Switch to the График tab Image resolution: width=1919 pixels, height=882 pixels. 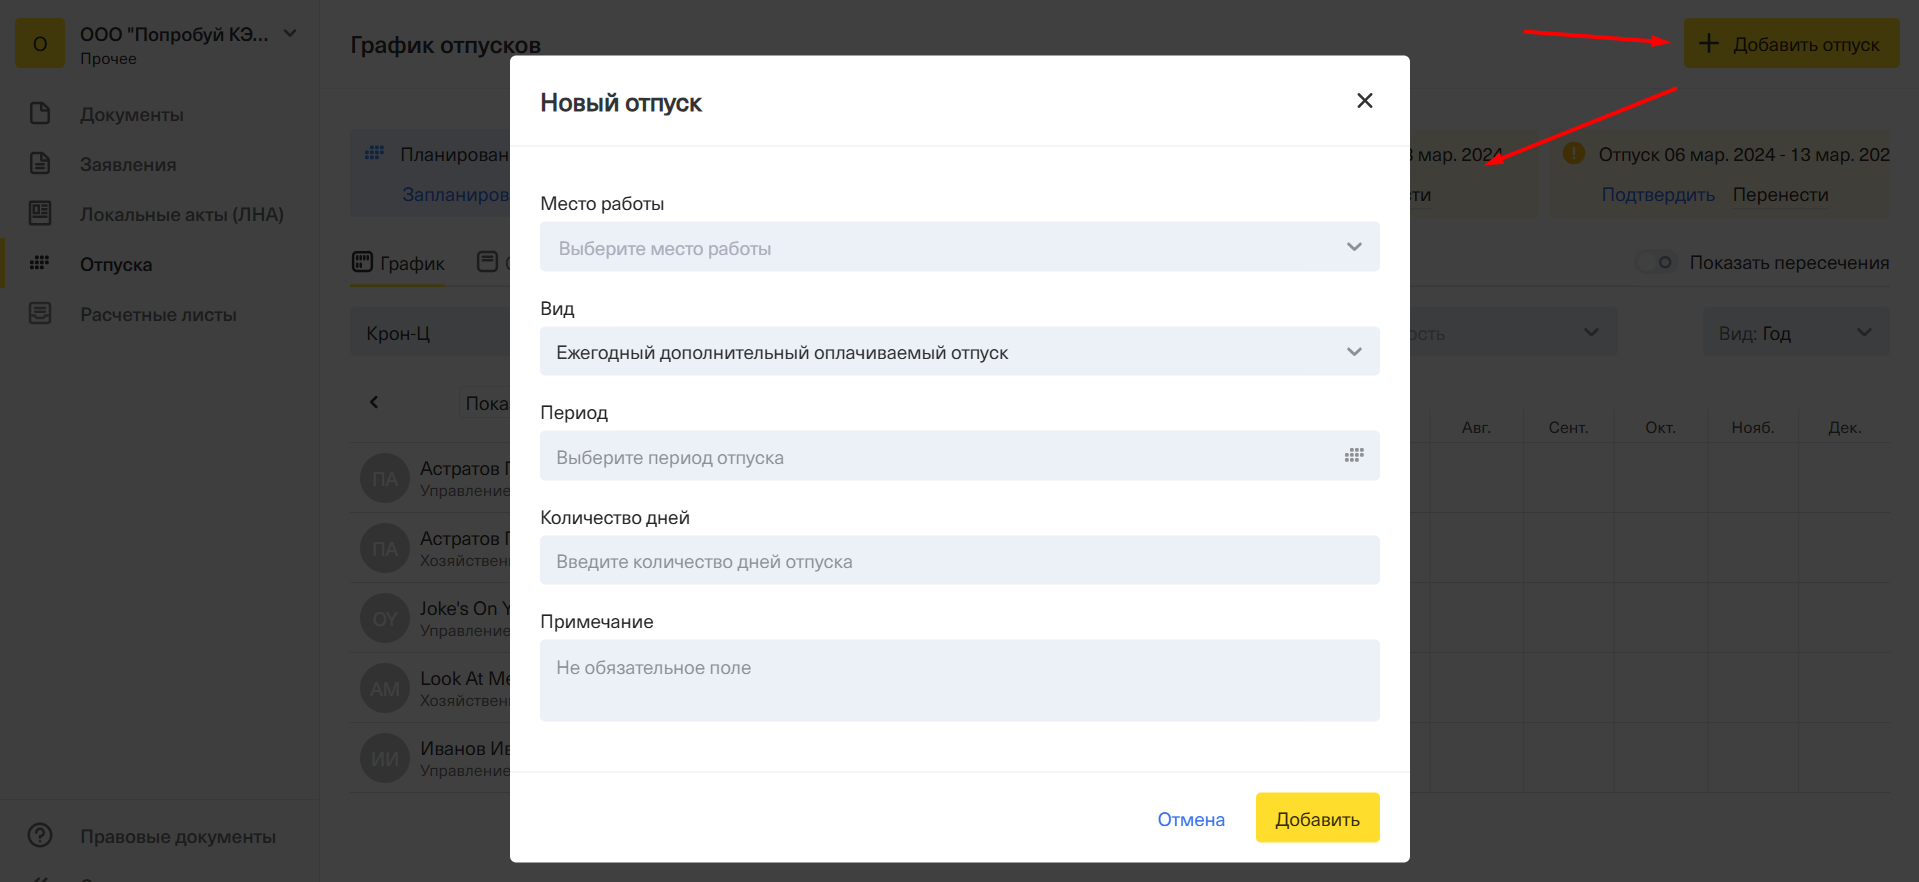point(399,263)
